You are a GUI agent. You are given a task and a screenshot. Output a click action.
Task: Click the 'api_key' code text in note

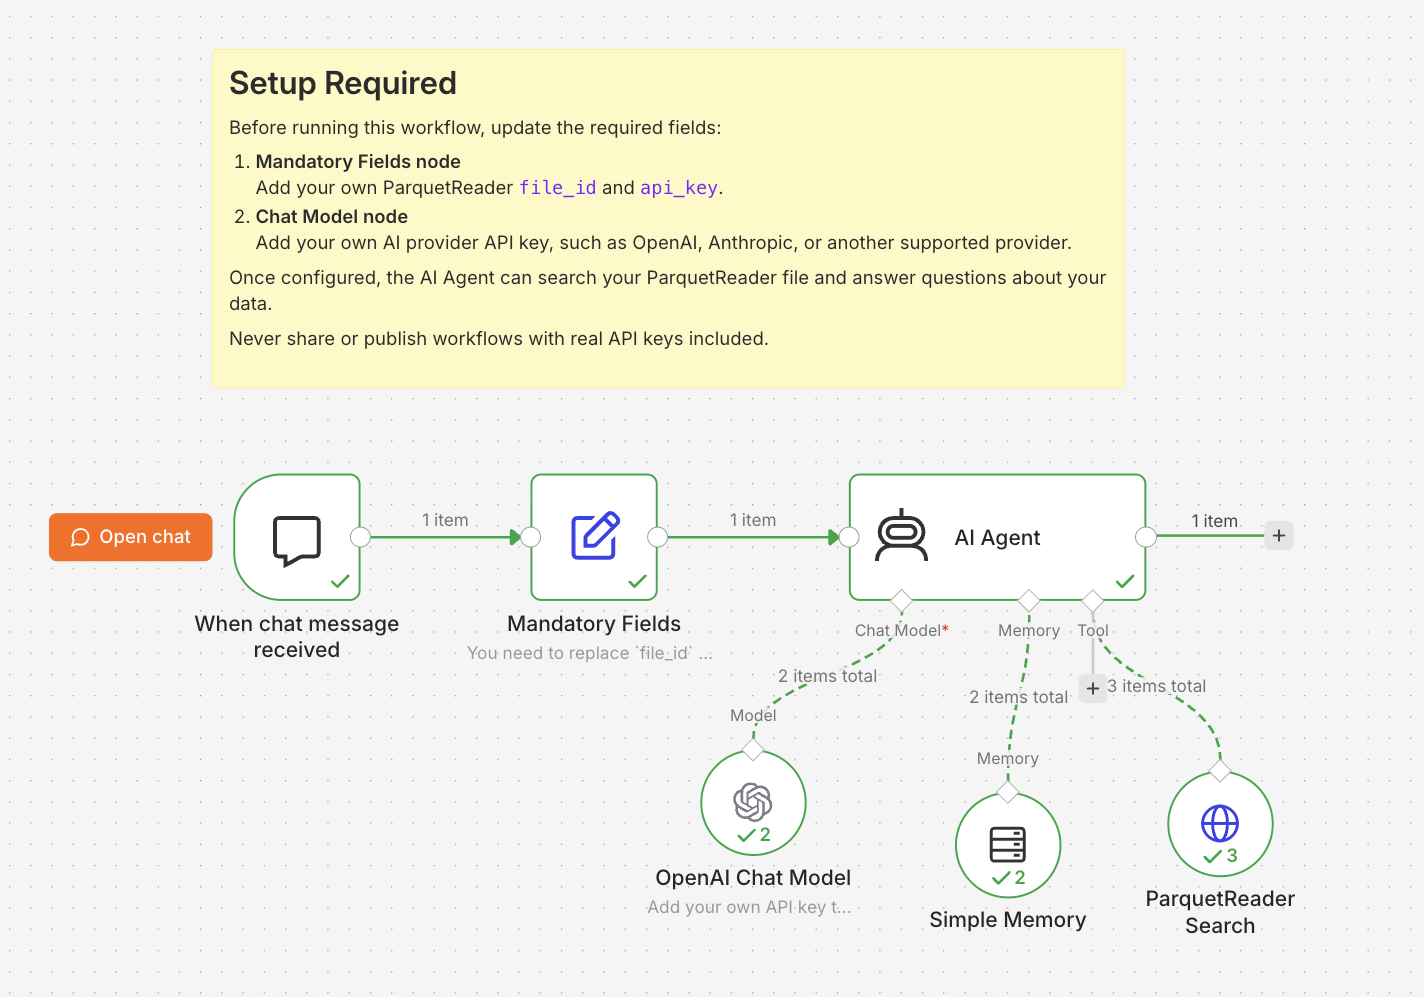click(x=679, y=188)
